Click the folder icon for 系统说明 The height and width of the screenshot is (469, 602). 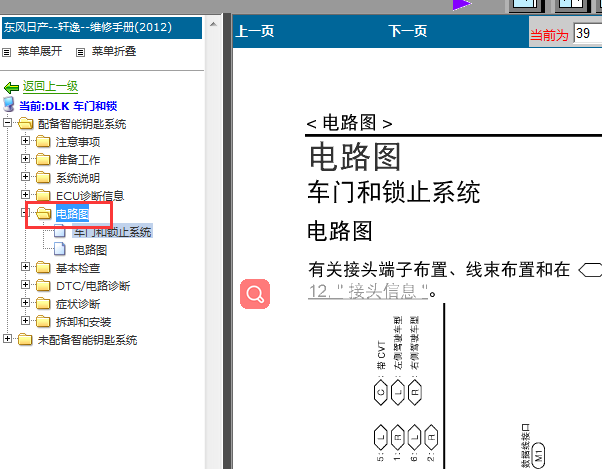click(43, 177)
